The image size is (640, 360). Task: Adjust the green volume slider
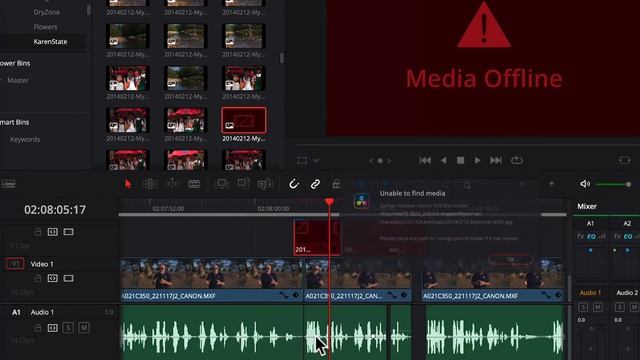coord(613,184)
